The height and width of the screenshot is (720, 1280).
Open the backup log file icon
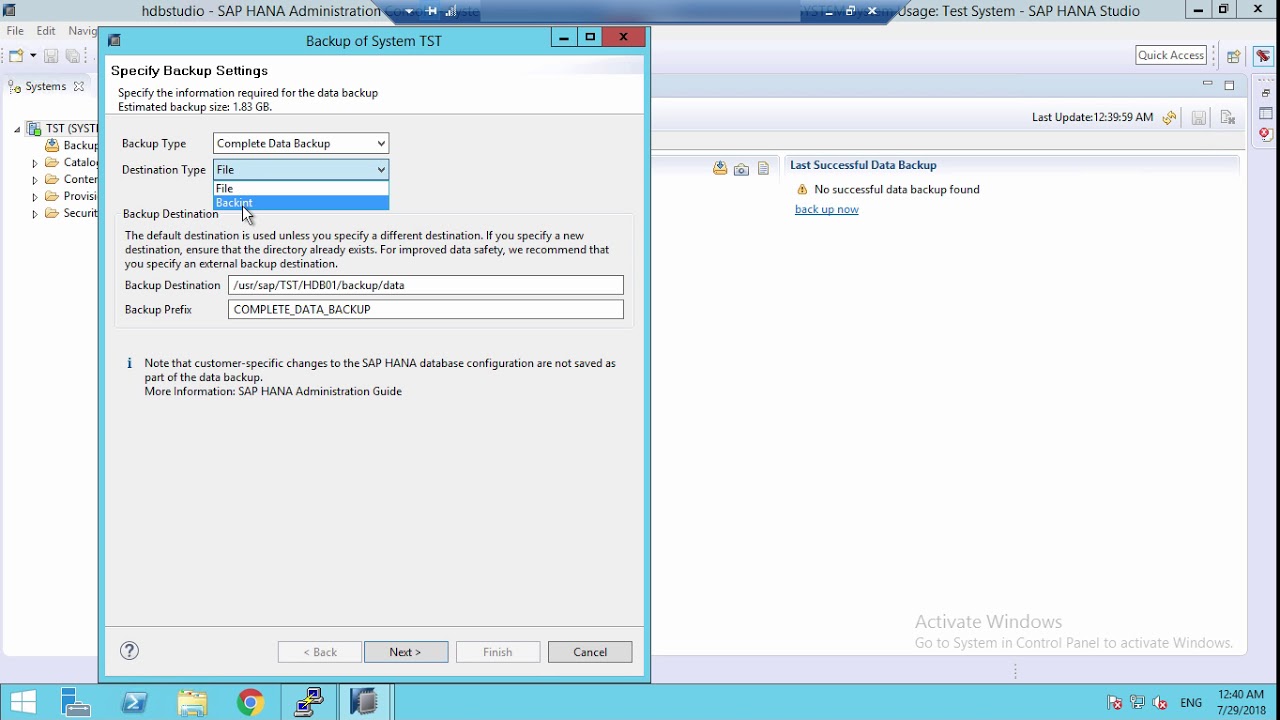pos(763,169)
